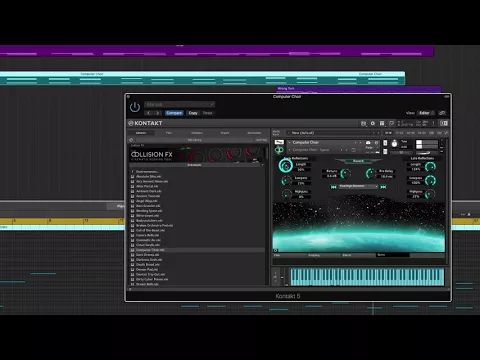
Task: Click the Late Reflections Length knob
Action: click(430, 167)
